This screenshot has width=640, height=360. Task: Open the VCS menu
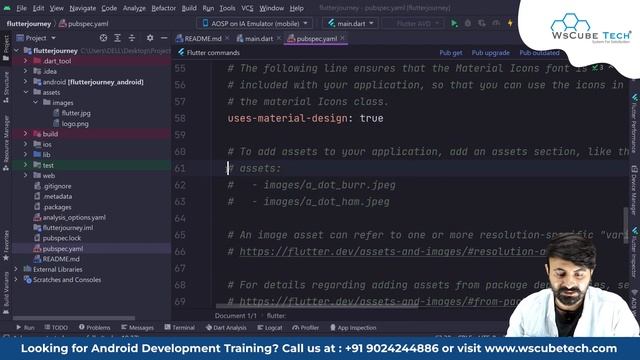(247, 8)
